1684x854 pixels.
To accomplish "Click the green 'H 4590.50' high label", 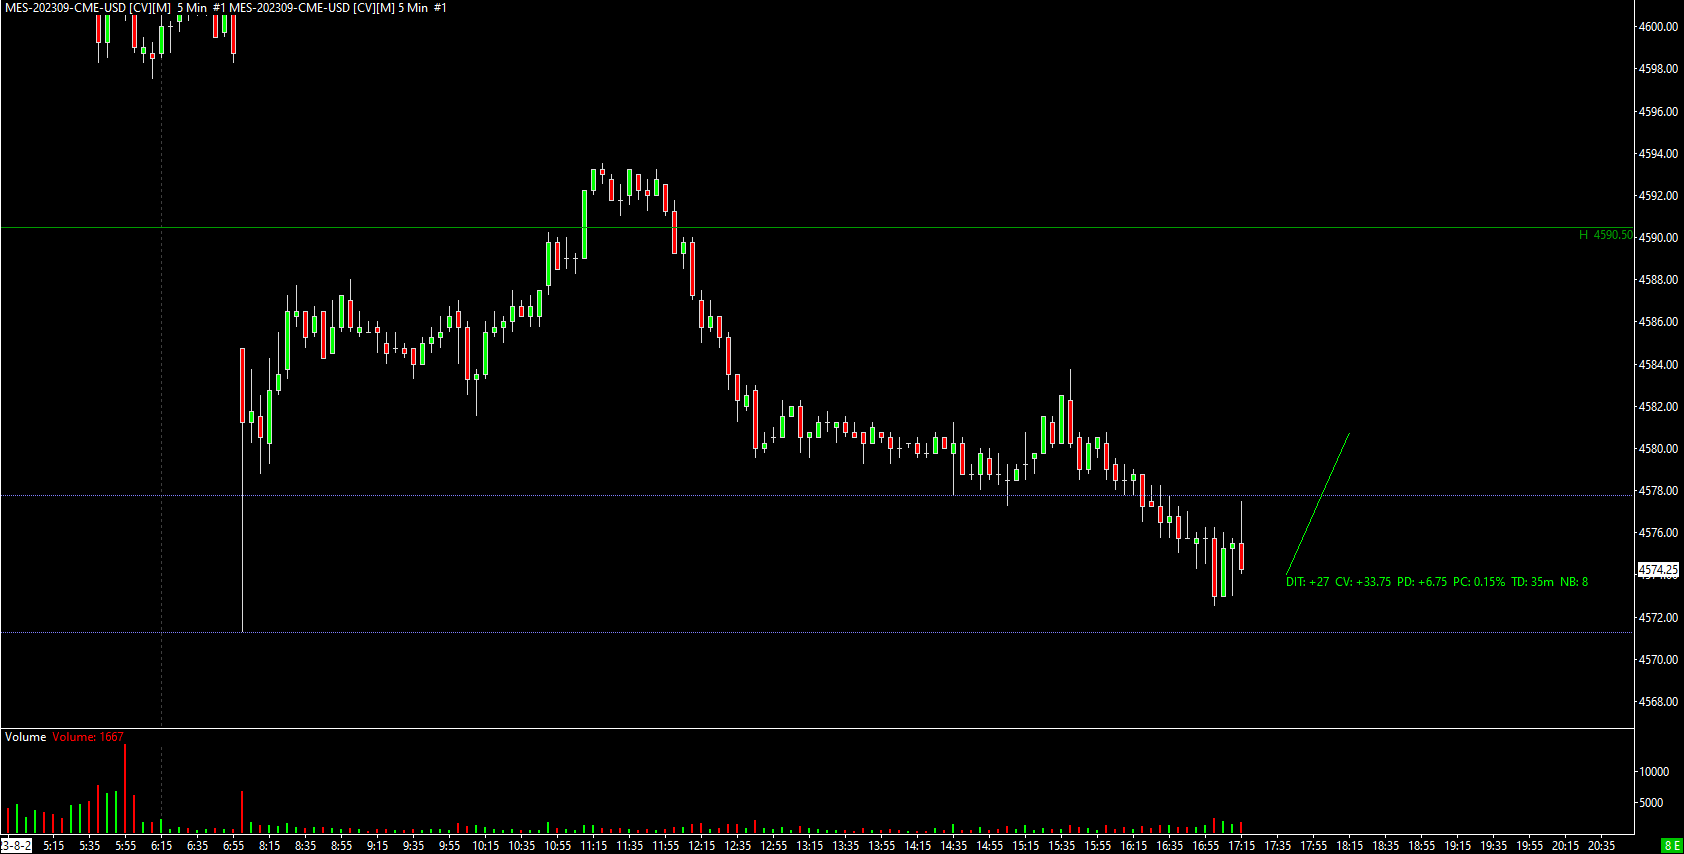I will pos(1605,235).
